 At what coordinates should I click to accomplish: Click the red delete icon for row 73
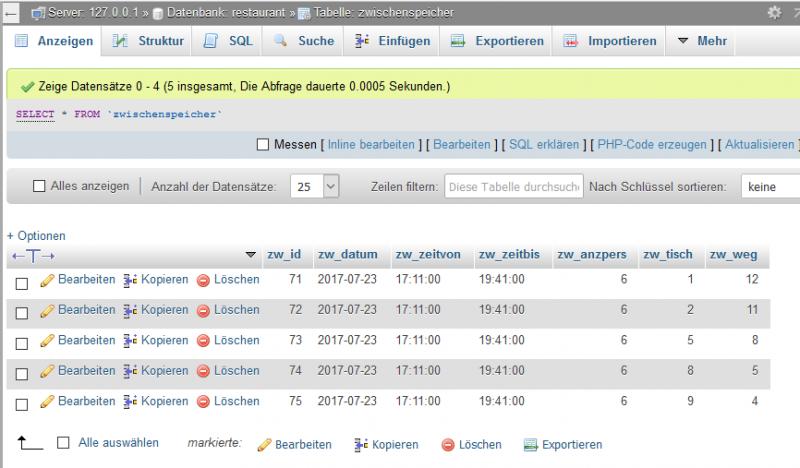click(203, 341)
